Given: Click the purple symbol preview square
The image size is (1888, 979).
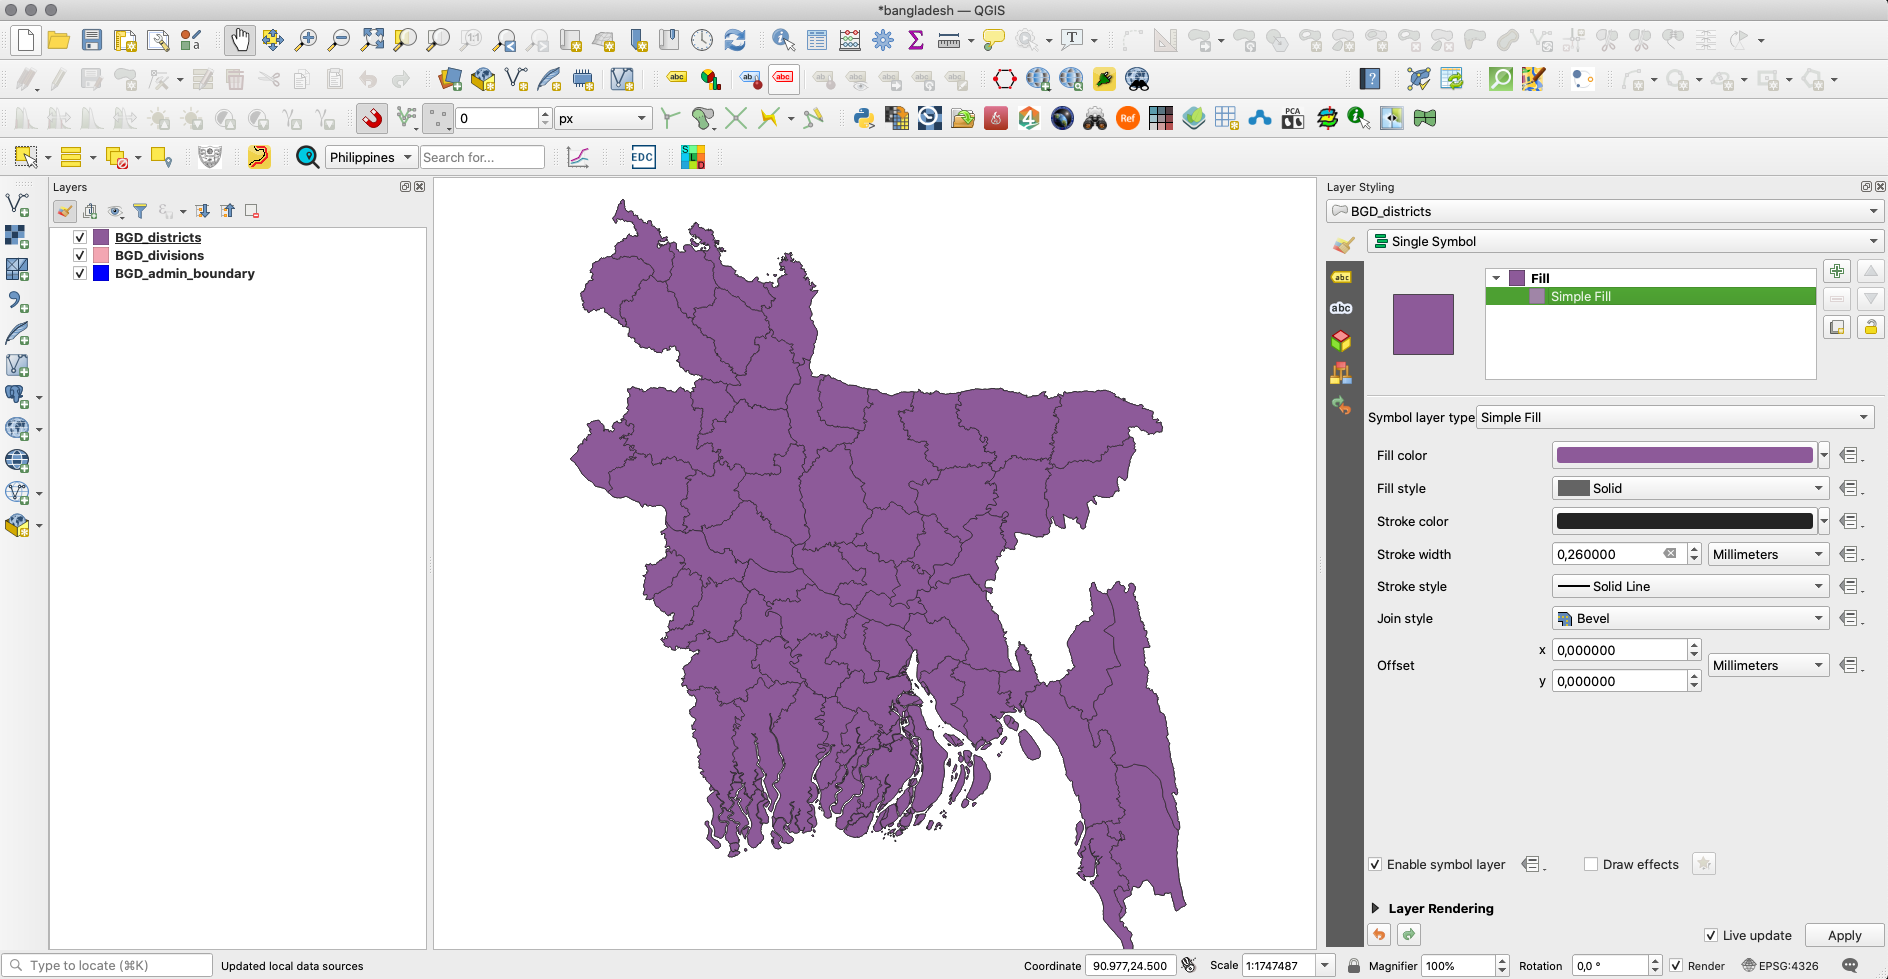Looking at the screenshot, I should tap(1423, 324).
